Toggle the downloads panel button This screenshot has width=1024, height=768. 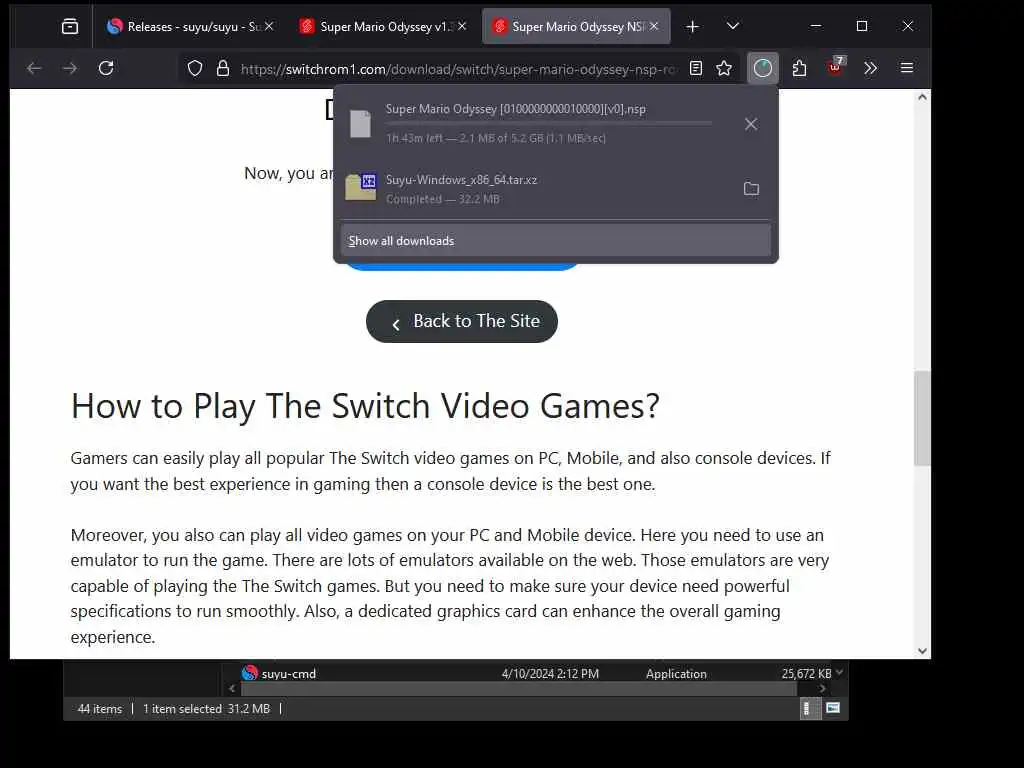[x=763, y=68]
